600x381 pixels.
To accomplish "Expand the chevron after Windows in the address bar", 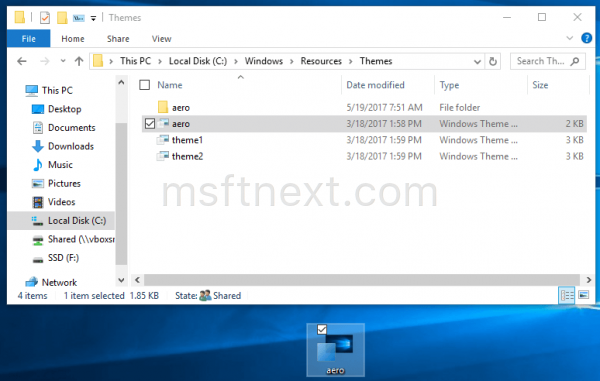I will click(x=292, y=61).
